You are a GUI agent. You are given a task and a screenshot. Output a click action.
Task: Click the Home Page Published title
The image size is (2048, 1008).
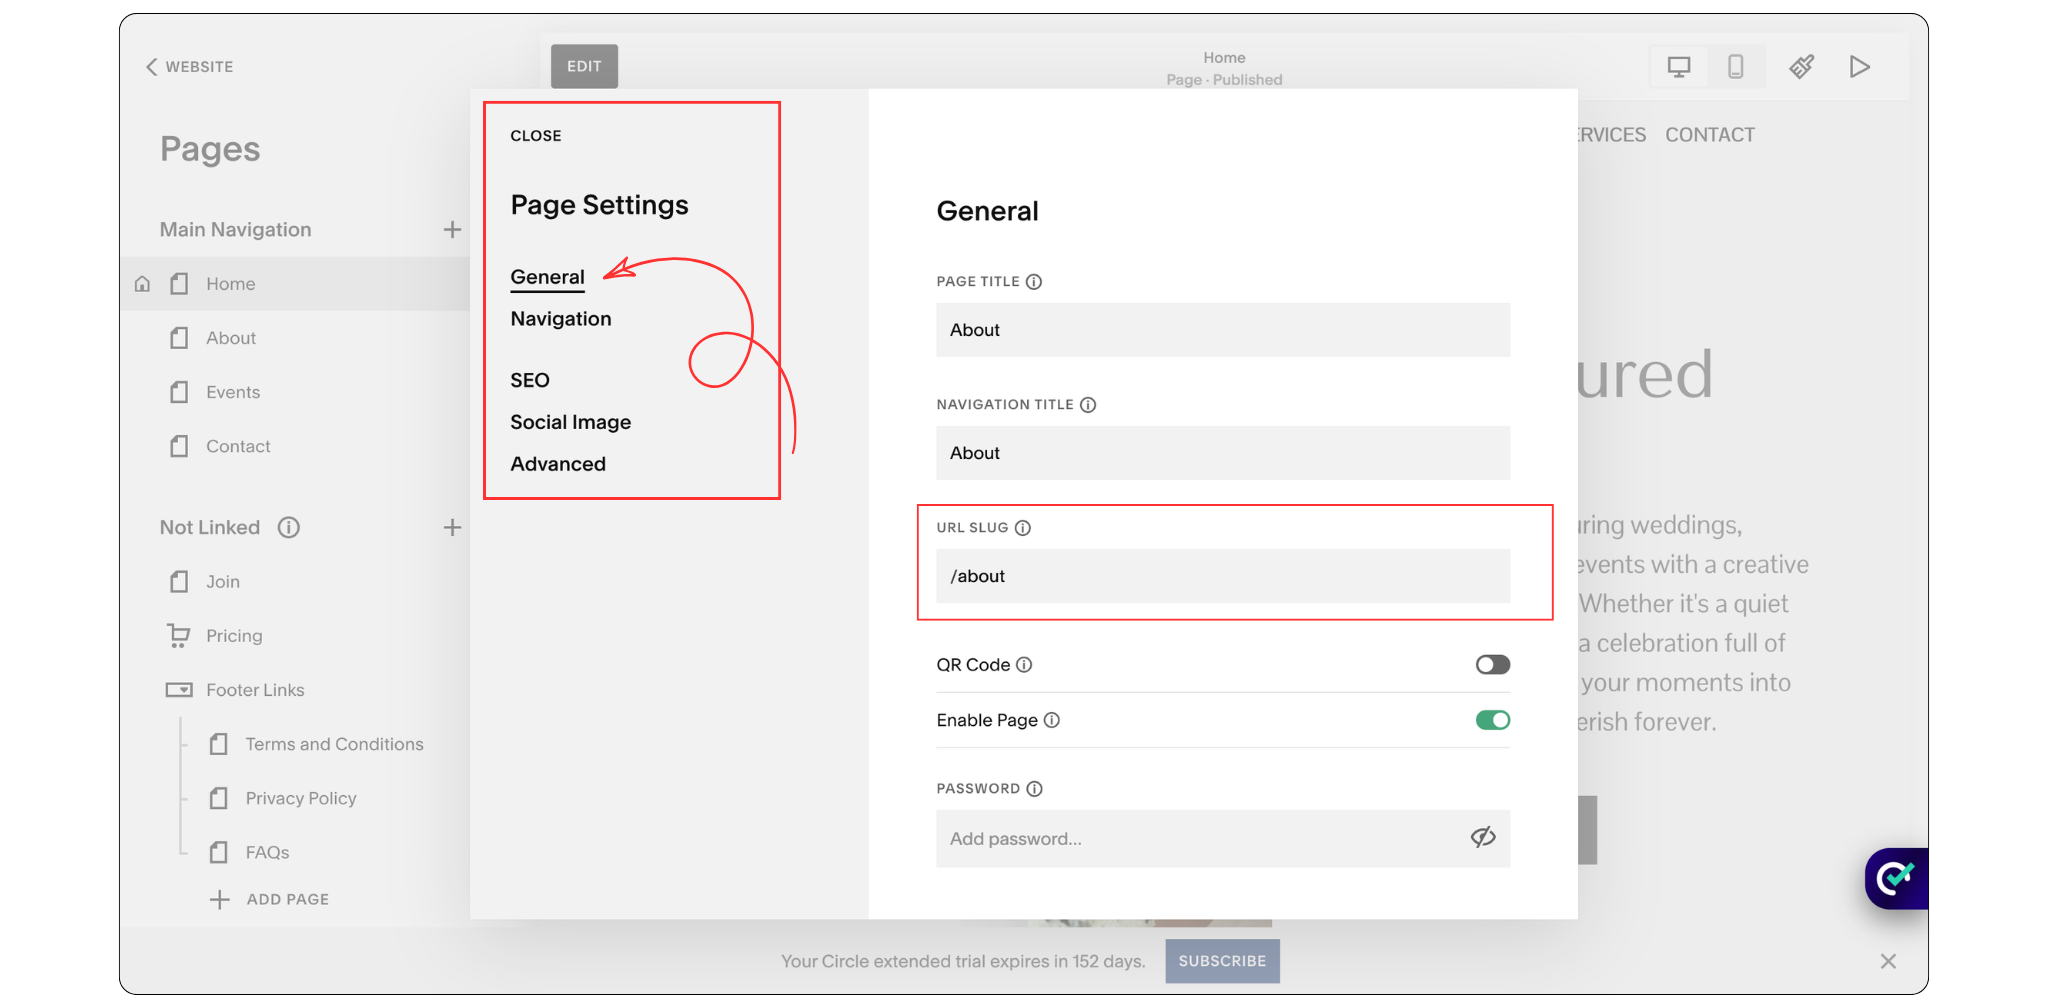point(1224,69)
